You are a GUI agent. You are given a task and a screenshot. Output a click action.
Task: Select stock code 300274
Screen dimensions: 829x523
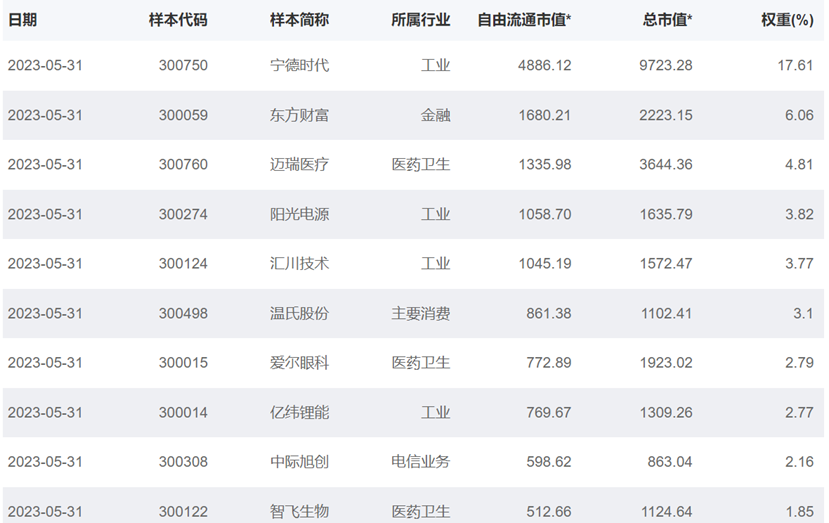click(183, 214)
